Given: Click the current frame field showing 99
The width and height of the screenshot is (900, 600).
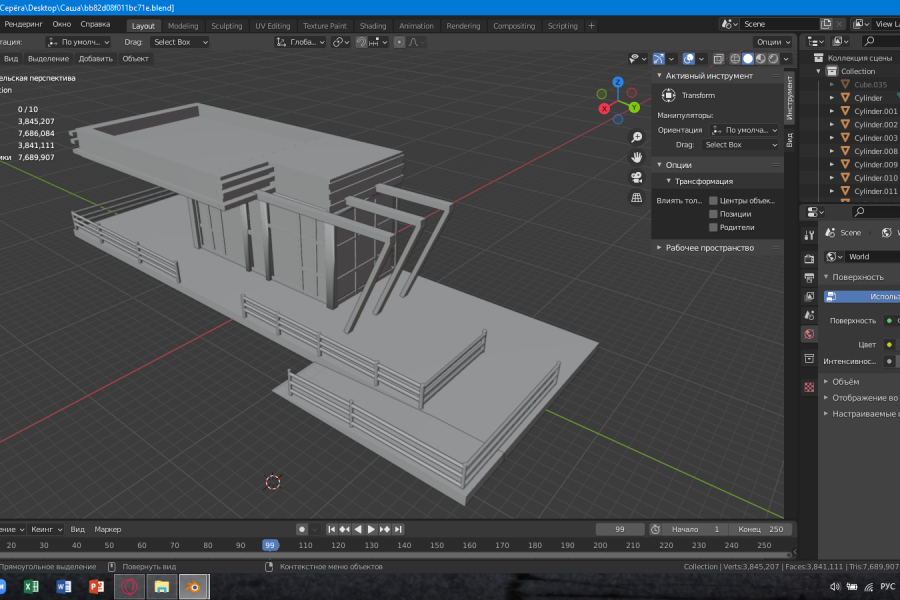Looking at the screenshot, I should (620, 529).
